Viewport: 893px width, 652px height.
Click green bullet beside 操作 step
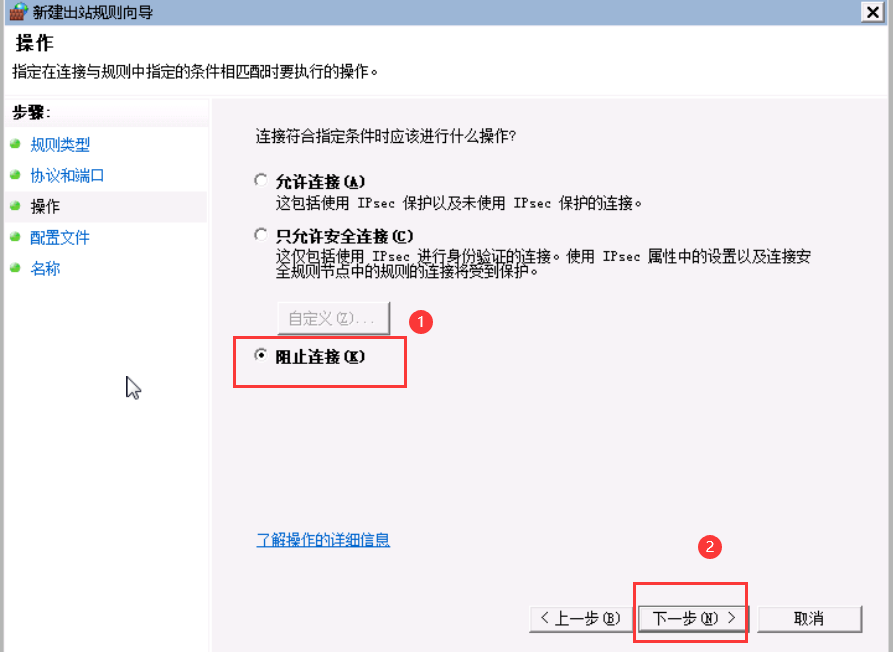[x=15, y=206]
